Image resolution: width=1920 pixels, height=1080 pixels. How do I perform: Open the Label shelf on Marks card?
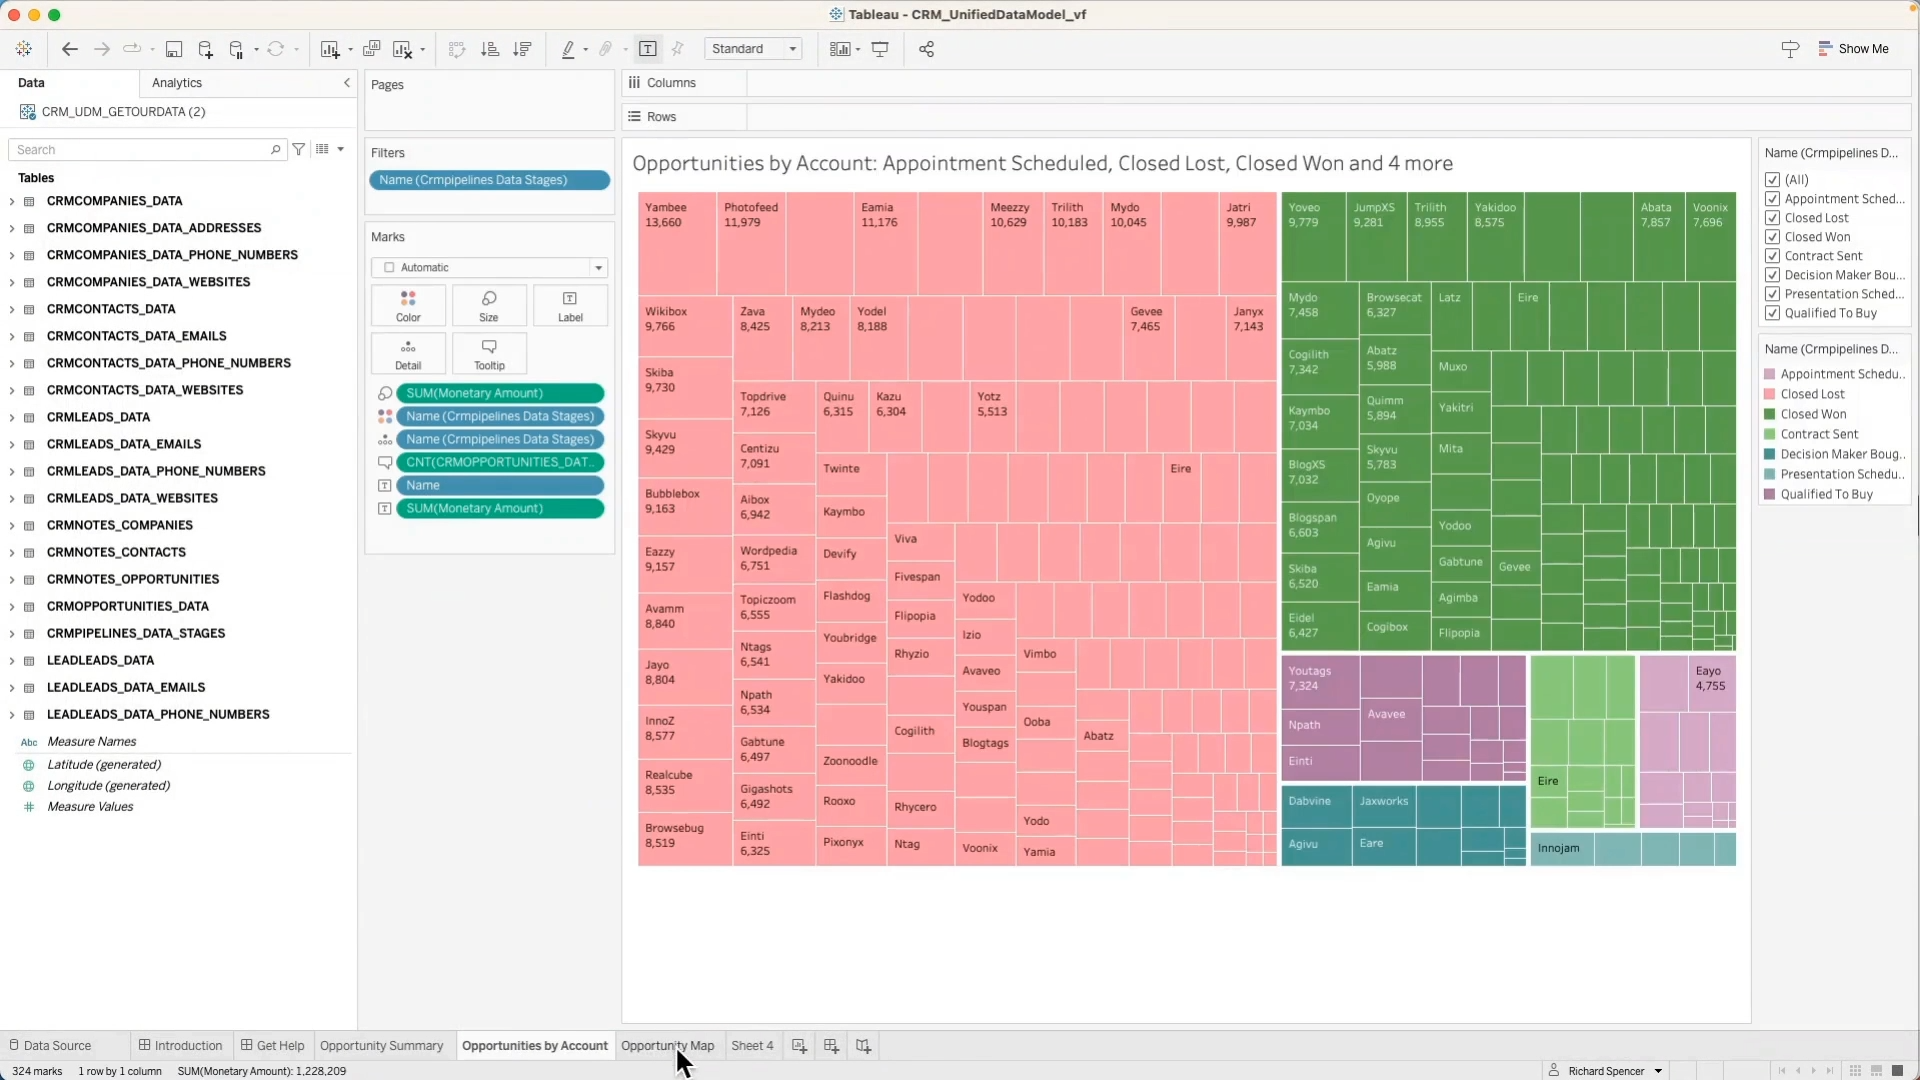click(x=570, y=305)
